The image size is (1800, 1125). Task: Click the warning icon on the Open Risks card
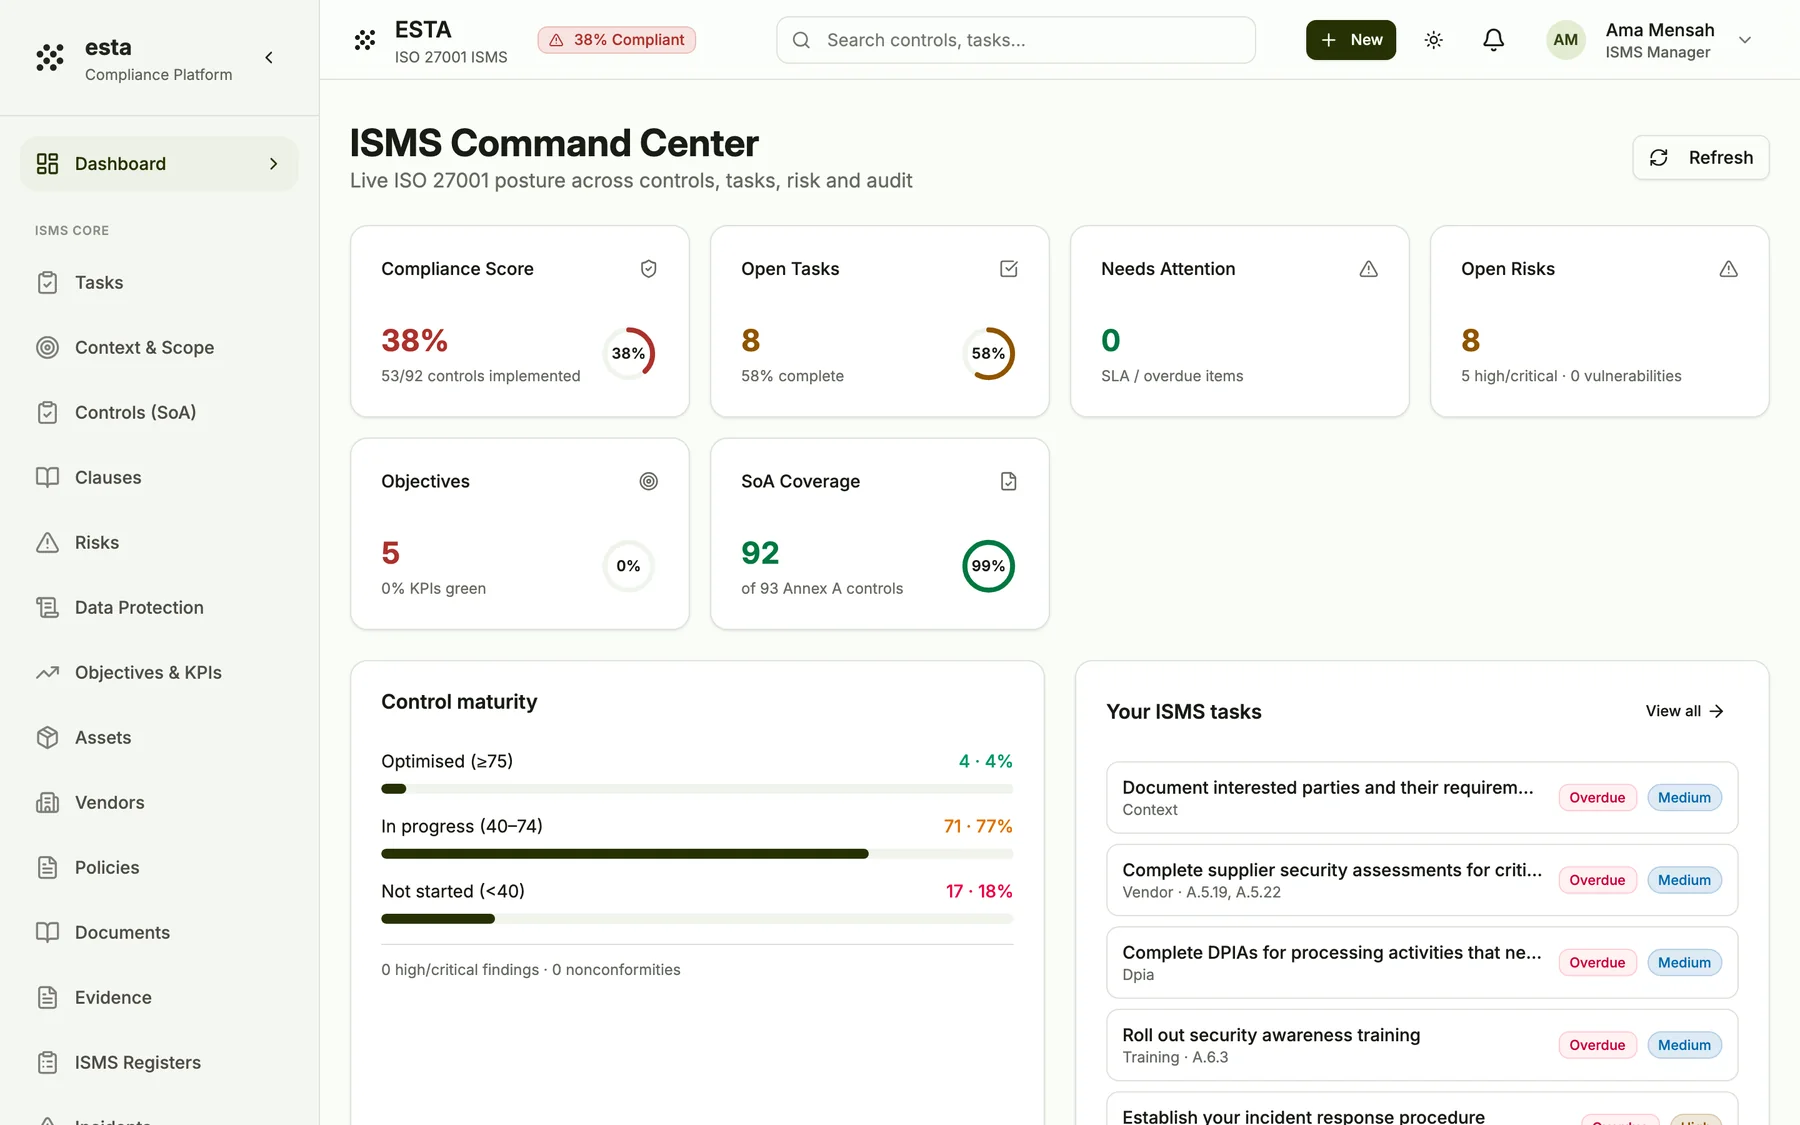coord(1728,269)
